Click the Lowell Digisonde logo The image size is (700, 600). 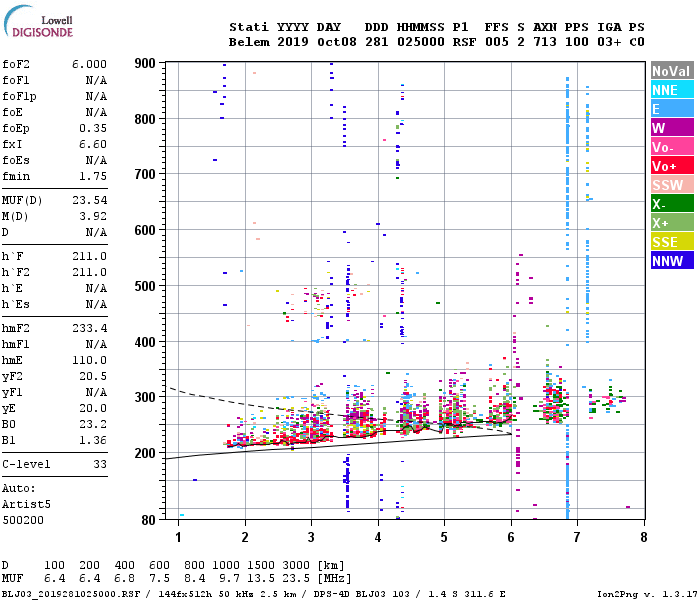pos(38,21)
